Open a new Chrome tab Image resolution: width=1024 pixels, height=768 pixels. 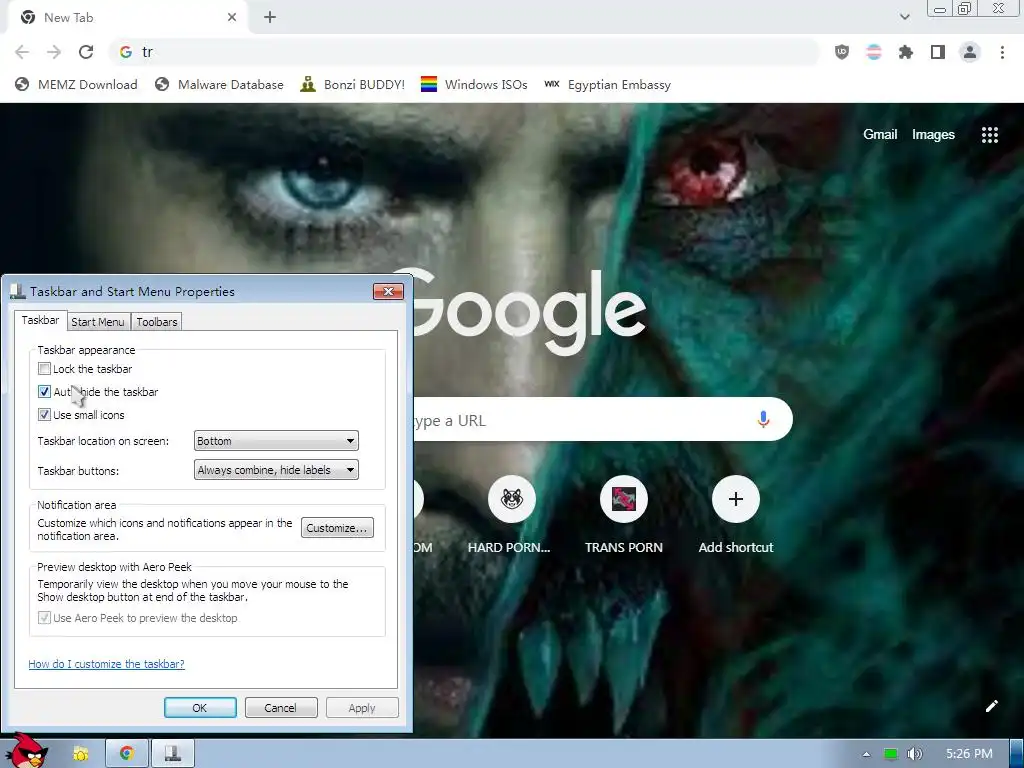[270, 18]
